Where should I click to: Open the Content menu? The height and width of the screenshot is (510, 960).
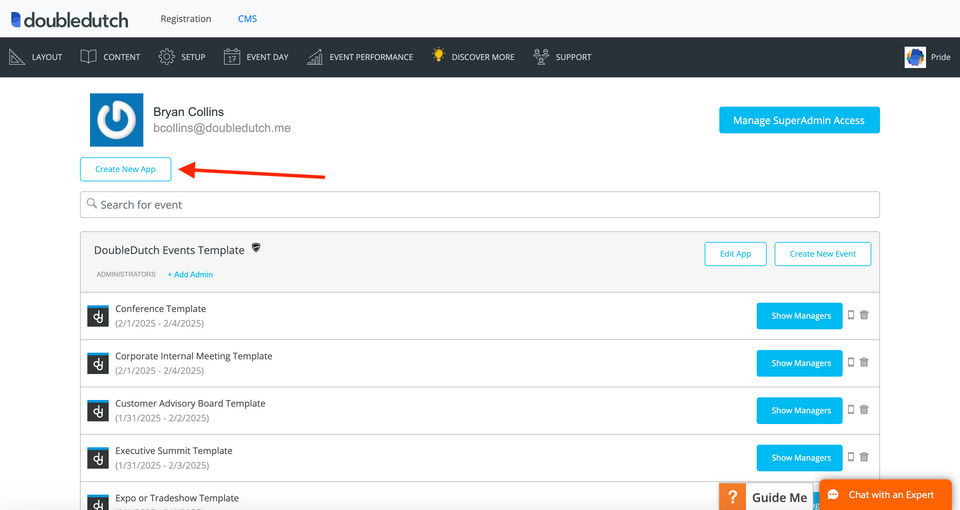(x=110, y=57)
